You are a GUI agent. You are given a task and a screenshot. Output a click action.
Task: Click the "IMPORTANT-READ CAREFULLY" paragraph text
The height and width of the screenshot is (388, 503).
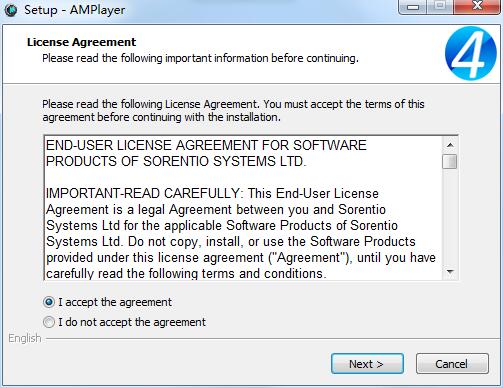(241, 233)
